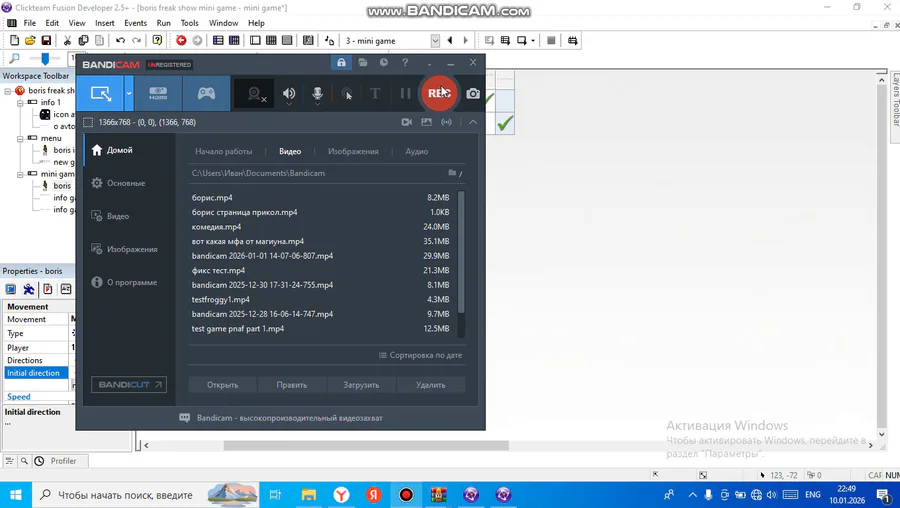Select Initial direction property row
Screen dimensions: 900x508
36,373
